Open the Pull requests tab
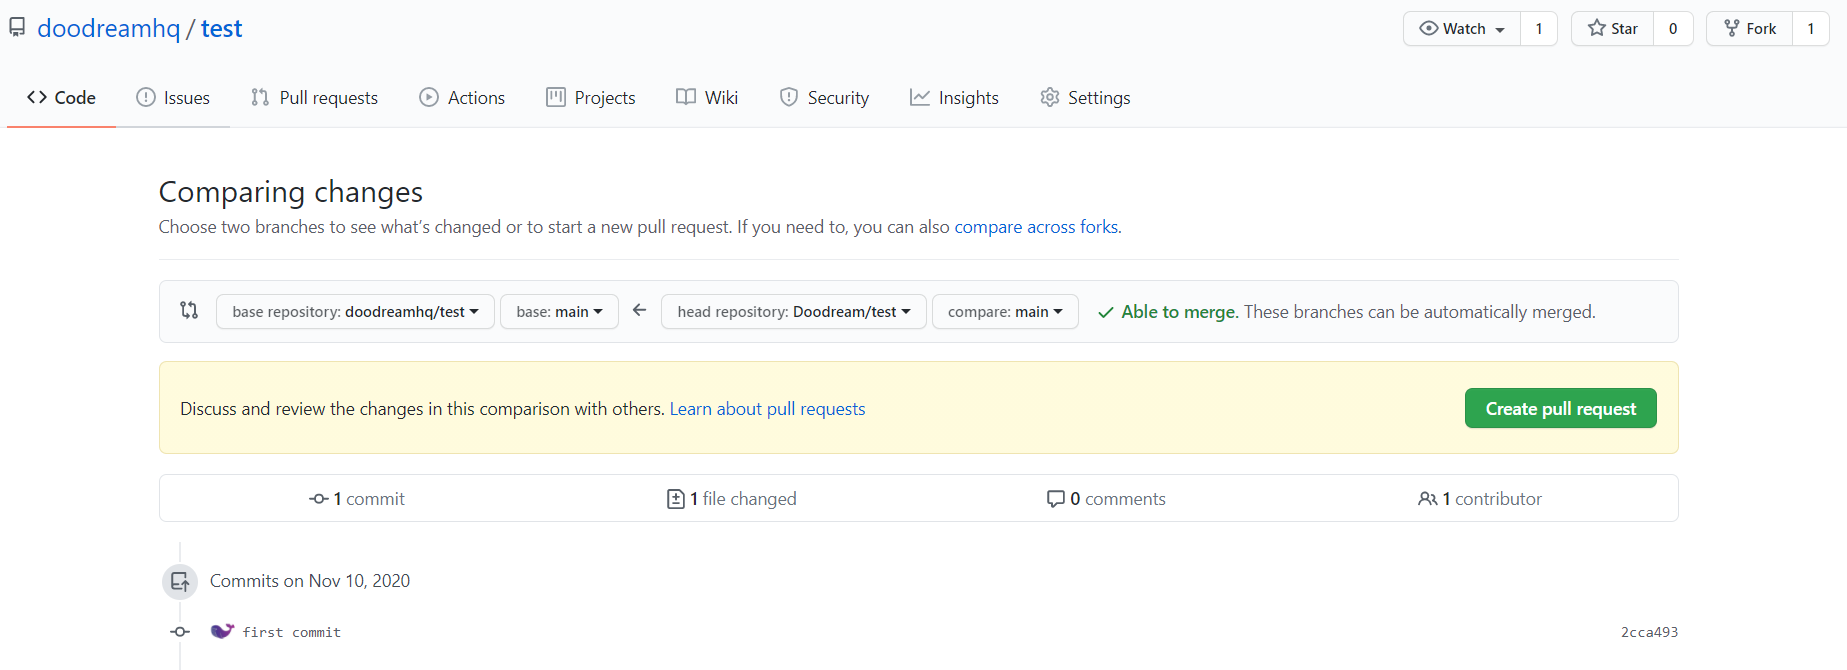1847x670 pixels. pyautogui.click(x=314, y=98)
